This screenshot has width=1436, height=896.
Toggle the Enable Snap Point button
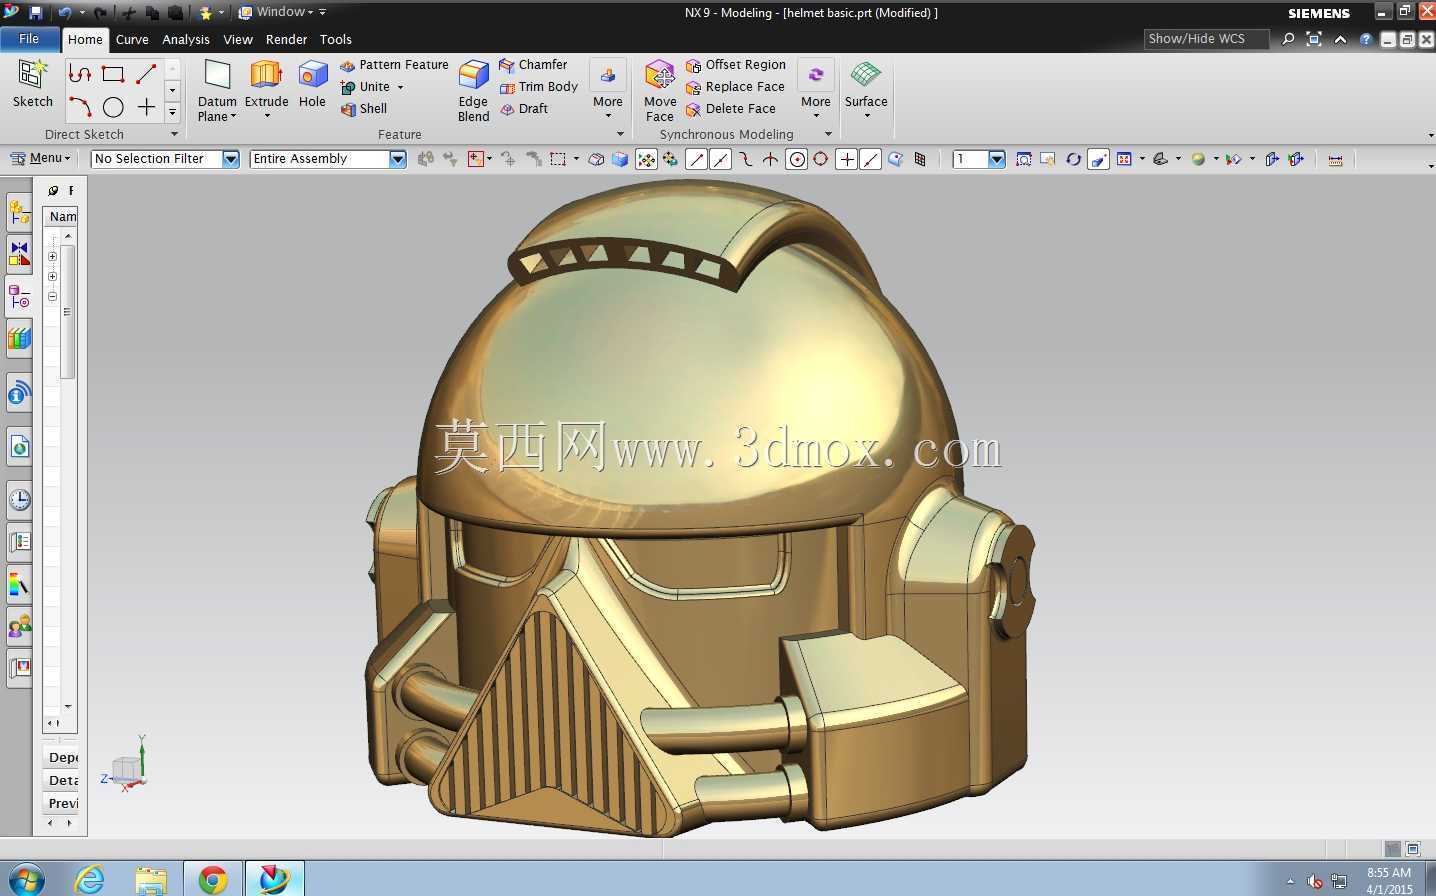point(646,159)
